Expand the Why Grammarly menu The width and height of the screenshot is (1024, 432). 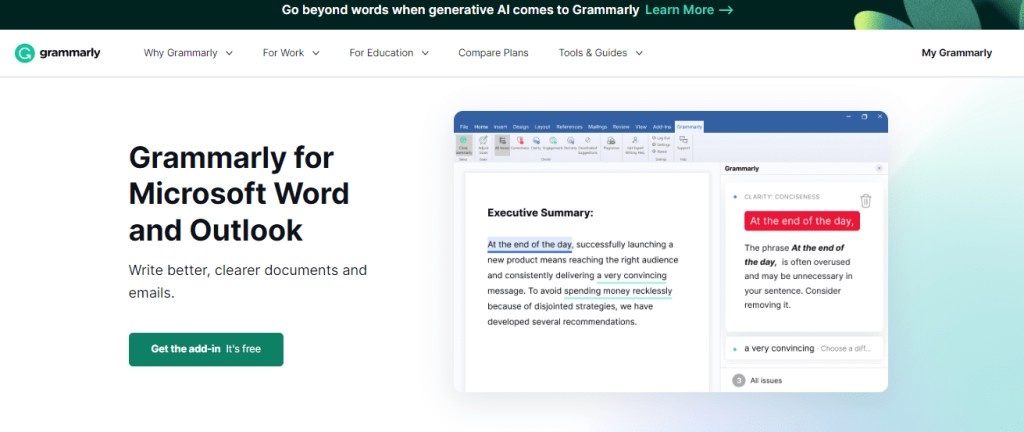coord(188,53)
